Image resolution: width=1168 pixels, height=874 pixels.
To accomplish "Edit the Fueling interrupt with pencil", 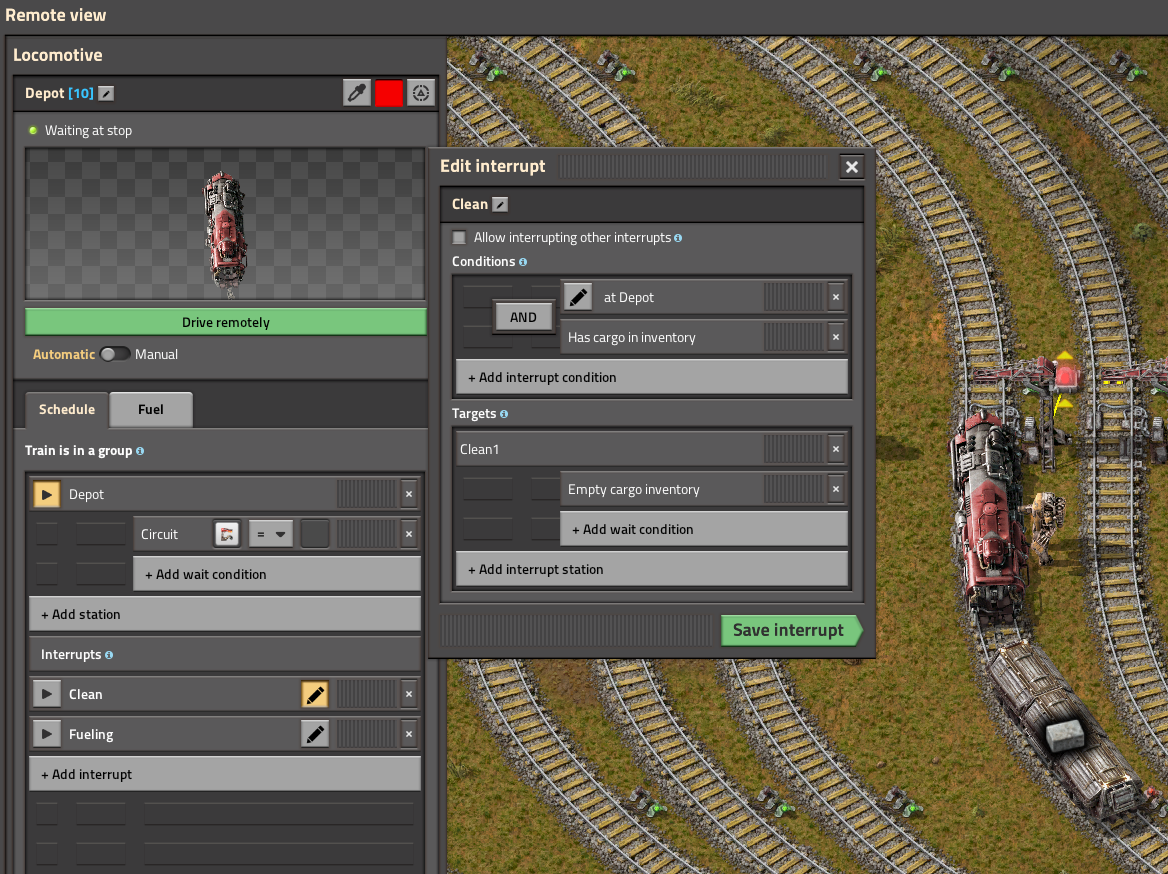I will (x=315, y=735).
